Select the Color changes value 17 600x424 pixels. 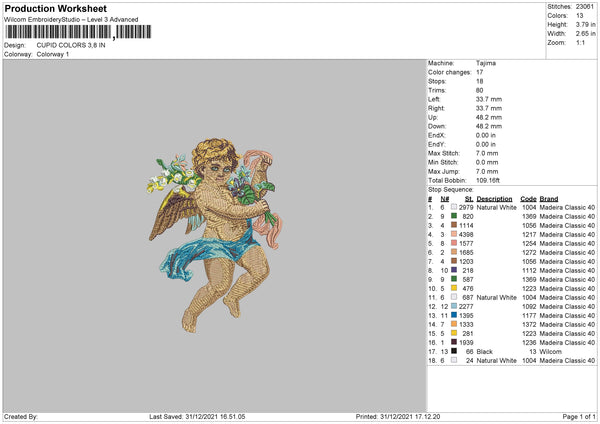pyautogui.click(x=479, y=72)
